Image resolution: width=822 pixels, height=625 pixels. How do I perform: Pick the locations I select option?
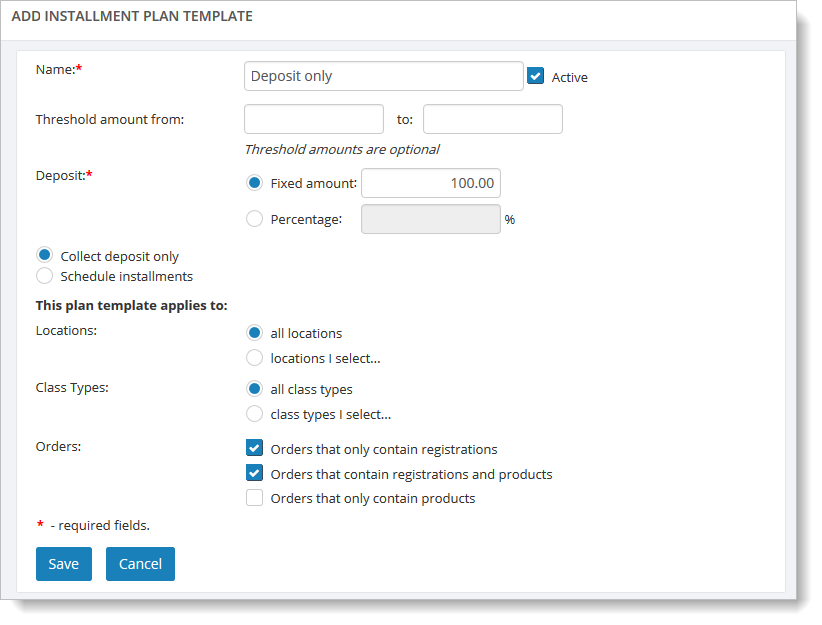[x=255, y=358]
